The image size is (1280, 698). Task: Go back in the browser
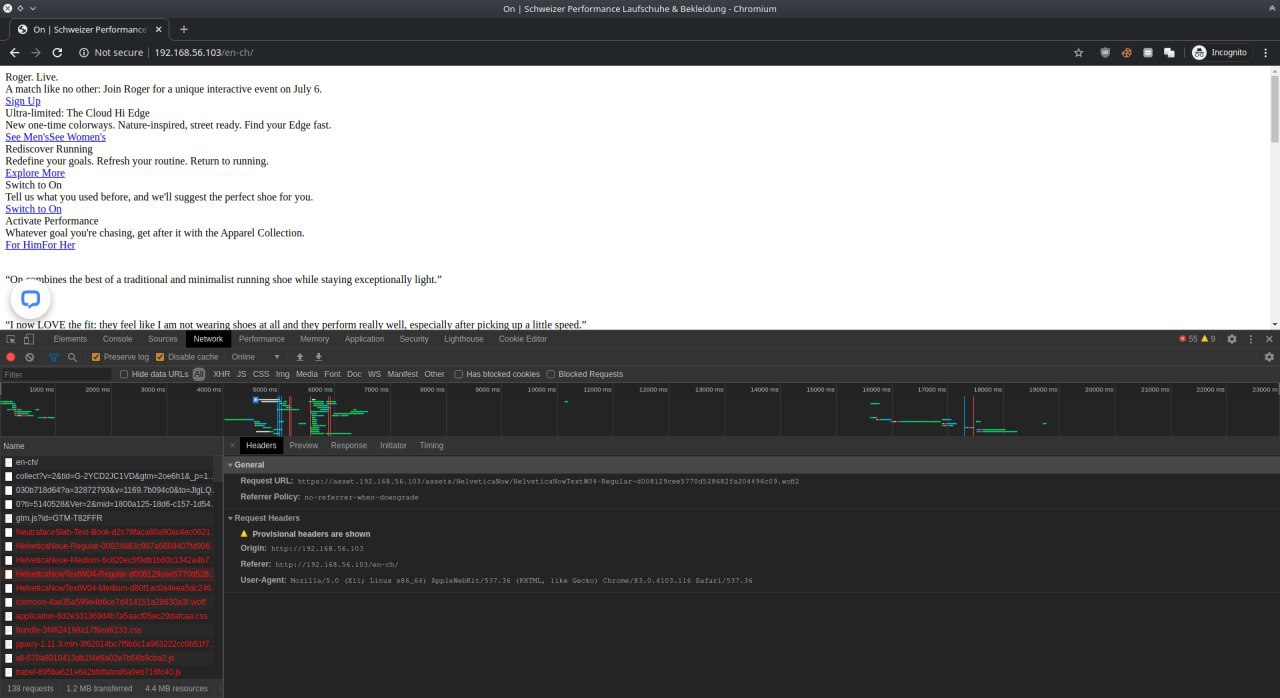(x=15, y=53)
